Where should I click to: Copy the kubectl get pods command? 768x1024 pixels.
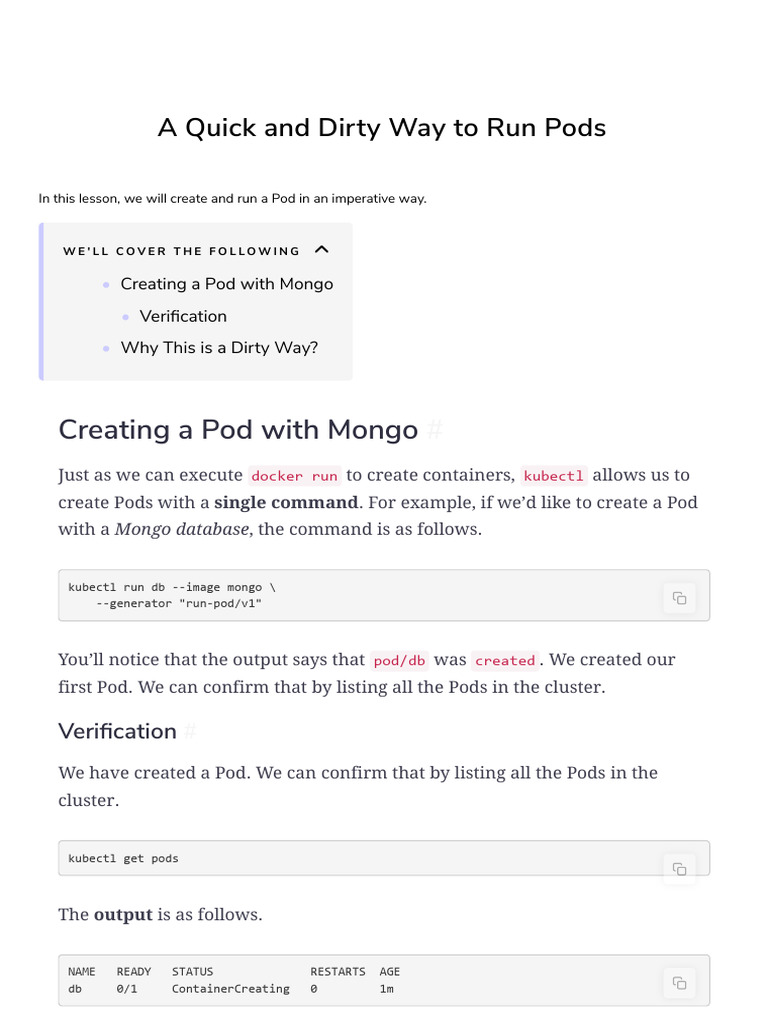pyautogui.click(x=679, y=868)
